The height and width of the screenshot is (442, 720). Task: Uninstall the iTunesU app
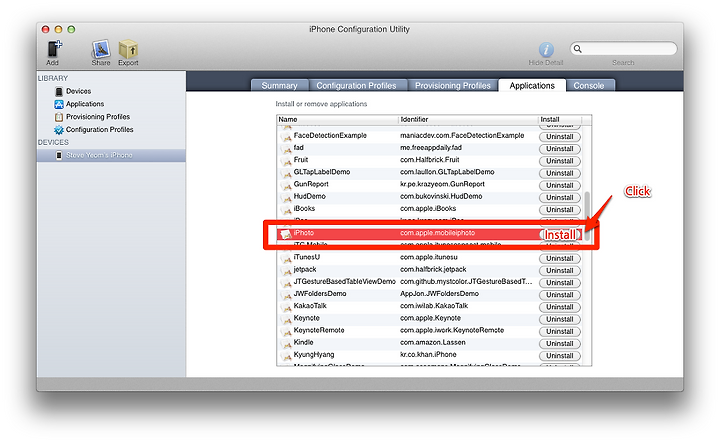tap(560, 258)
